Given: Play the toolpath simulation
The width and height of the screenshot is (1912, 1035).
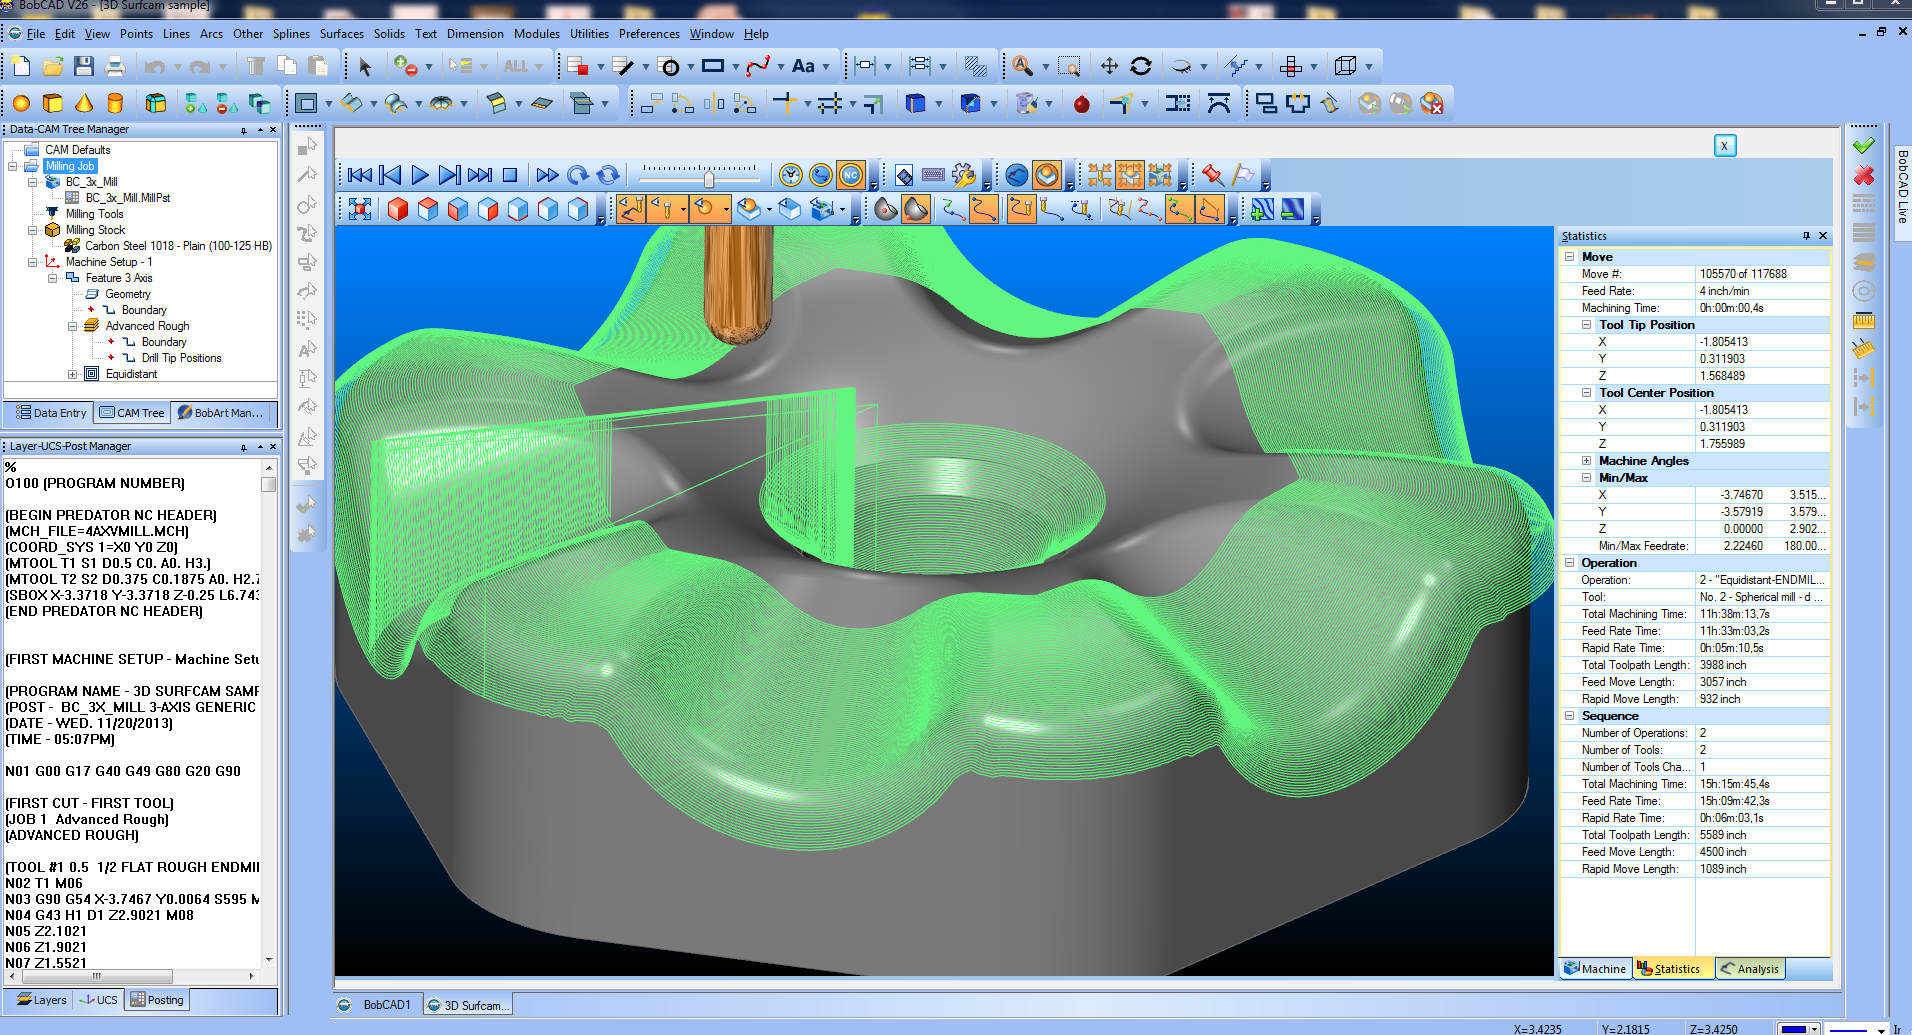Looking at the screenshot, I should (x=420, y=175).
